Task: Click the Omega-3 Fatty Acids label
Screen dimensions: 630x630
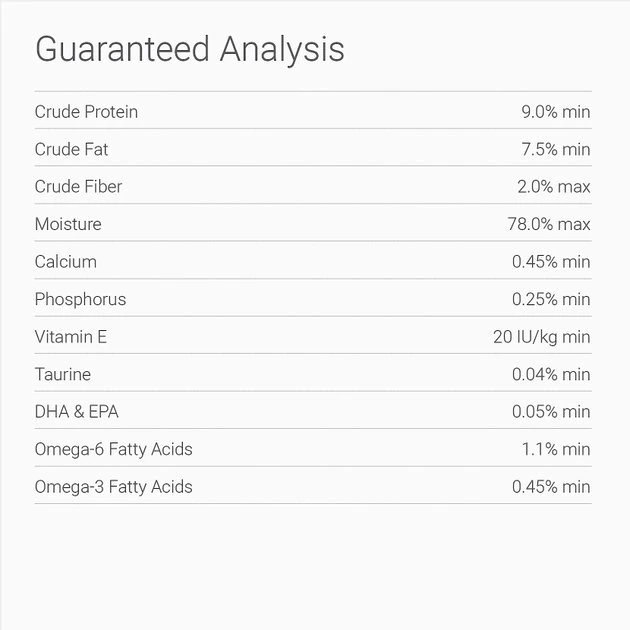Action: 113,487
